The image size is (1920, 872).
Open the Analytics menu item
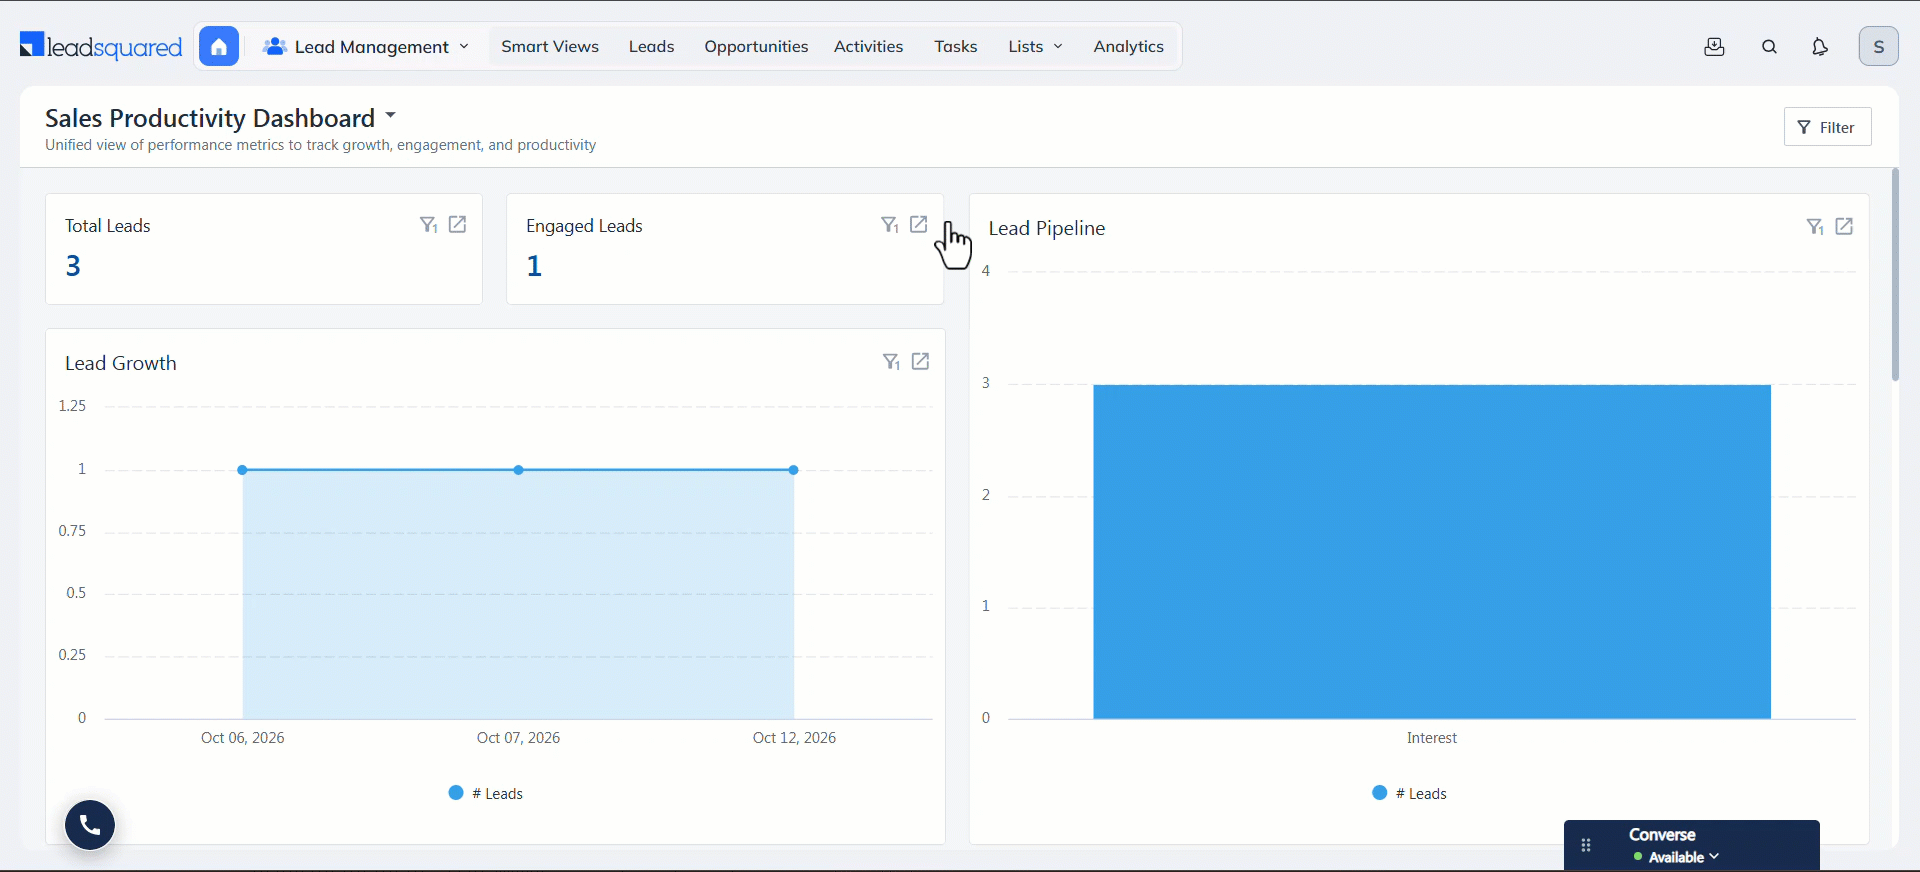coord(1129,47)
